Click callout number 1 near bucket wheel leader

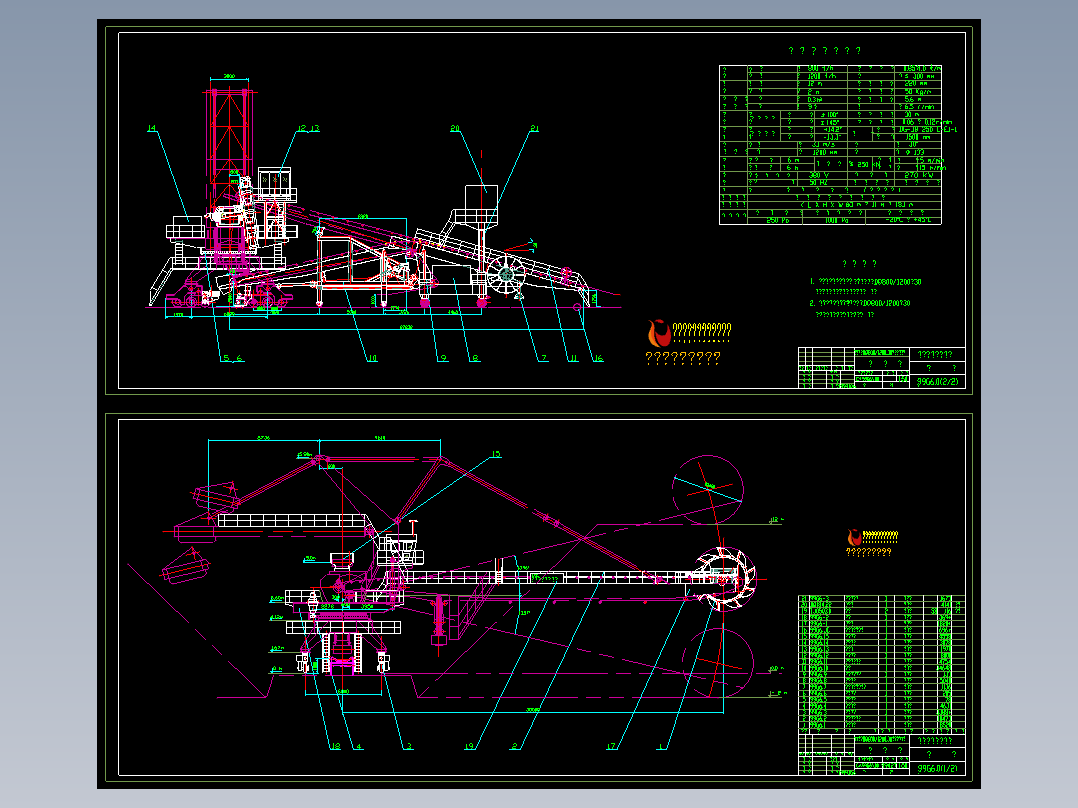(662, 746)
